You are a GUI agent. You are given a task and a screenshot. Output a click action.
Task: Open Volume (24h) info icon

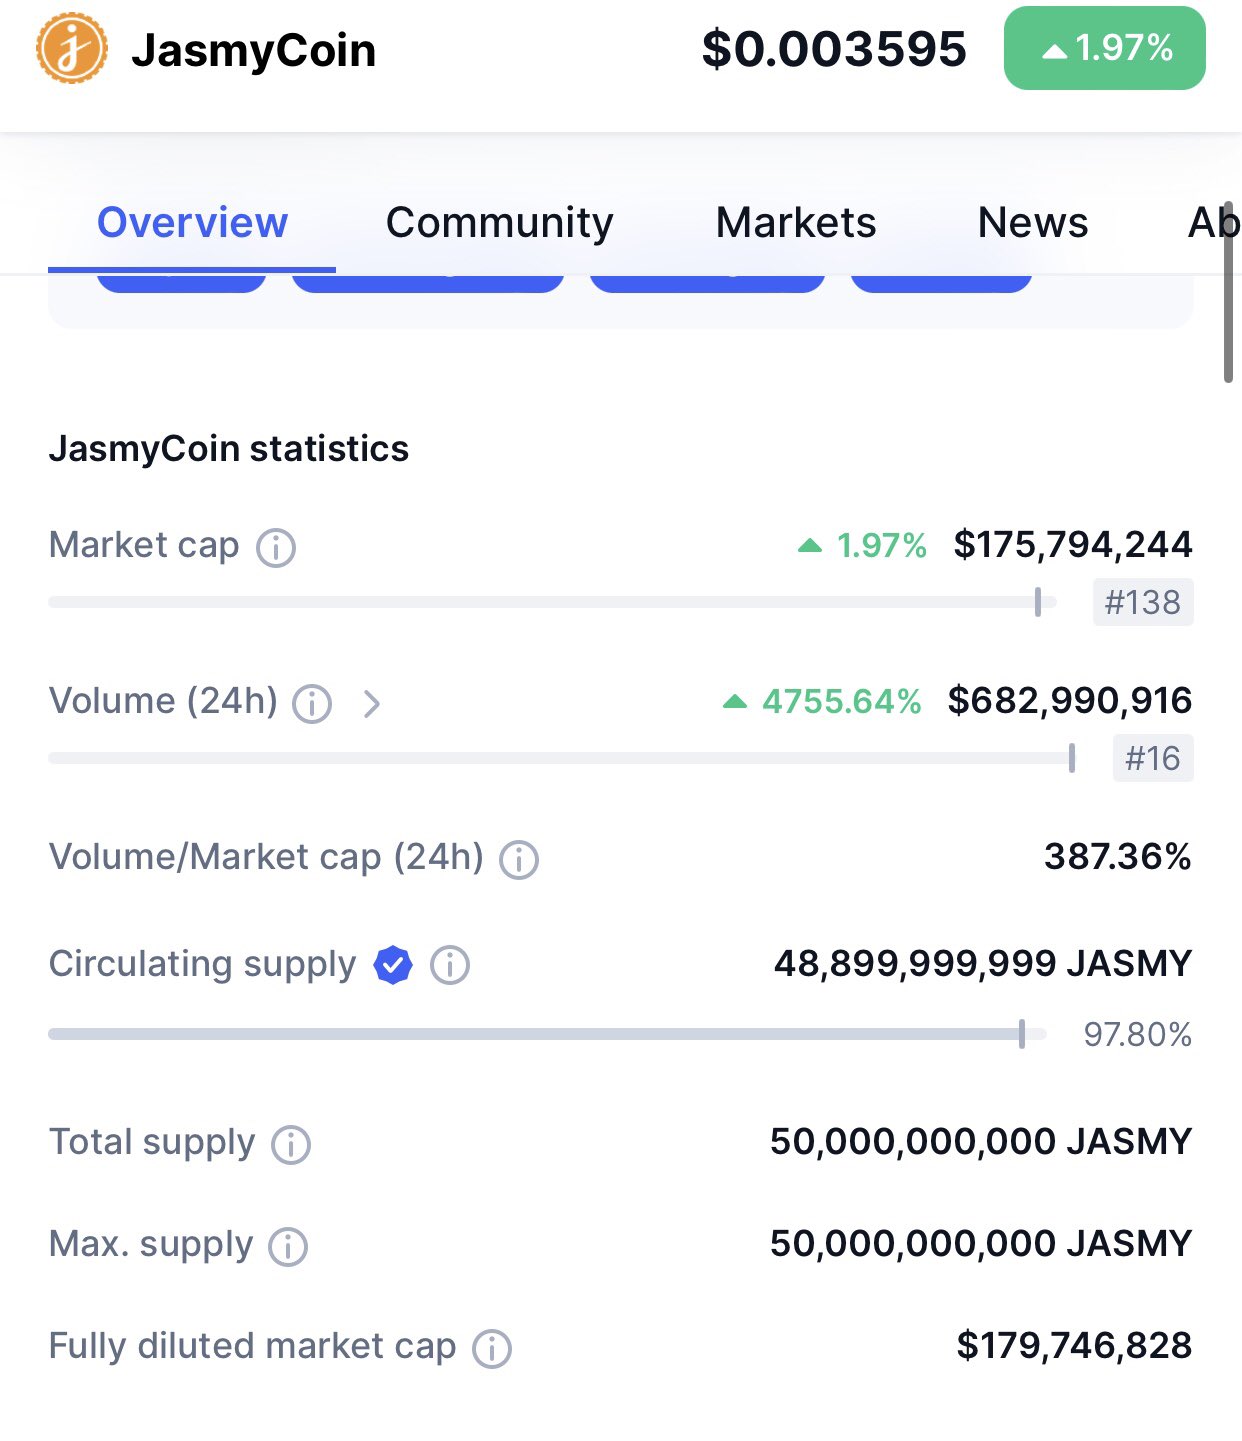click(x=312, y=703)
